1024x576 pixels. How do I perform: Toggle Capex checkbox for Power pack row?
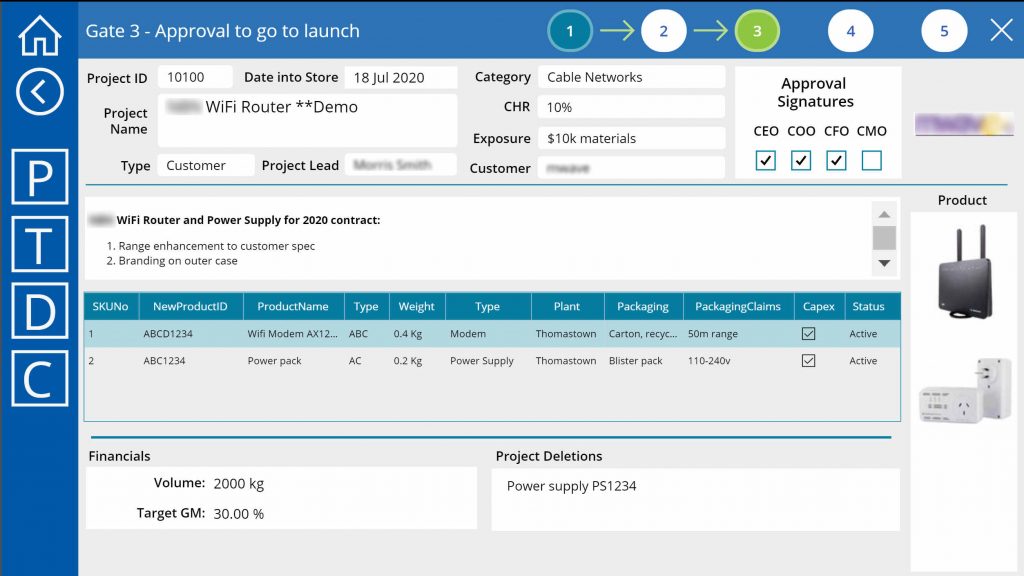(x=808, y=360)
